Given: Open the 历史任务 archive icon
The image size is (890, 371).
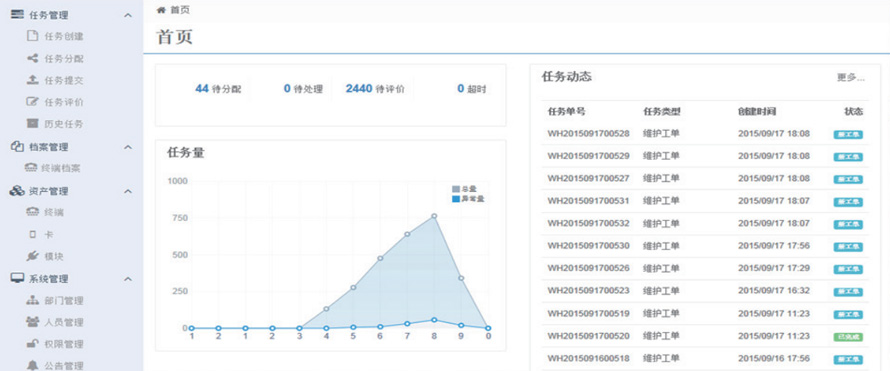Looking at the screenshot, I should (x=32, y=124).
